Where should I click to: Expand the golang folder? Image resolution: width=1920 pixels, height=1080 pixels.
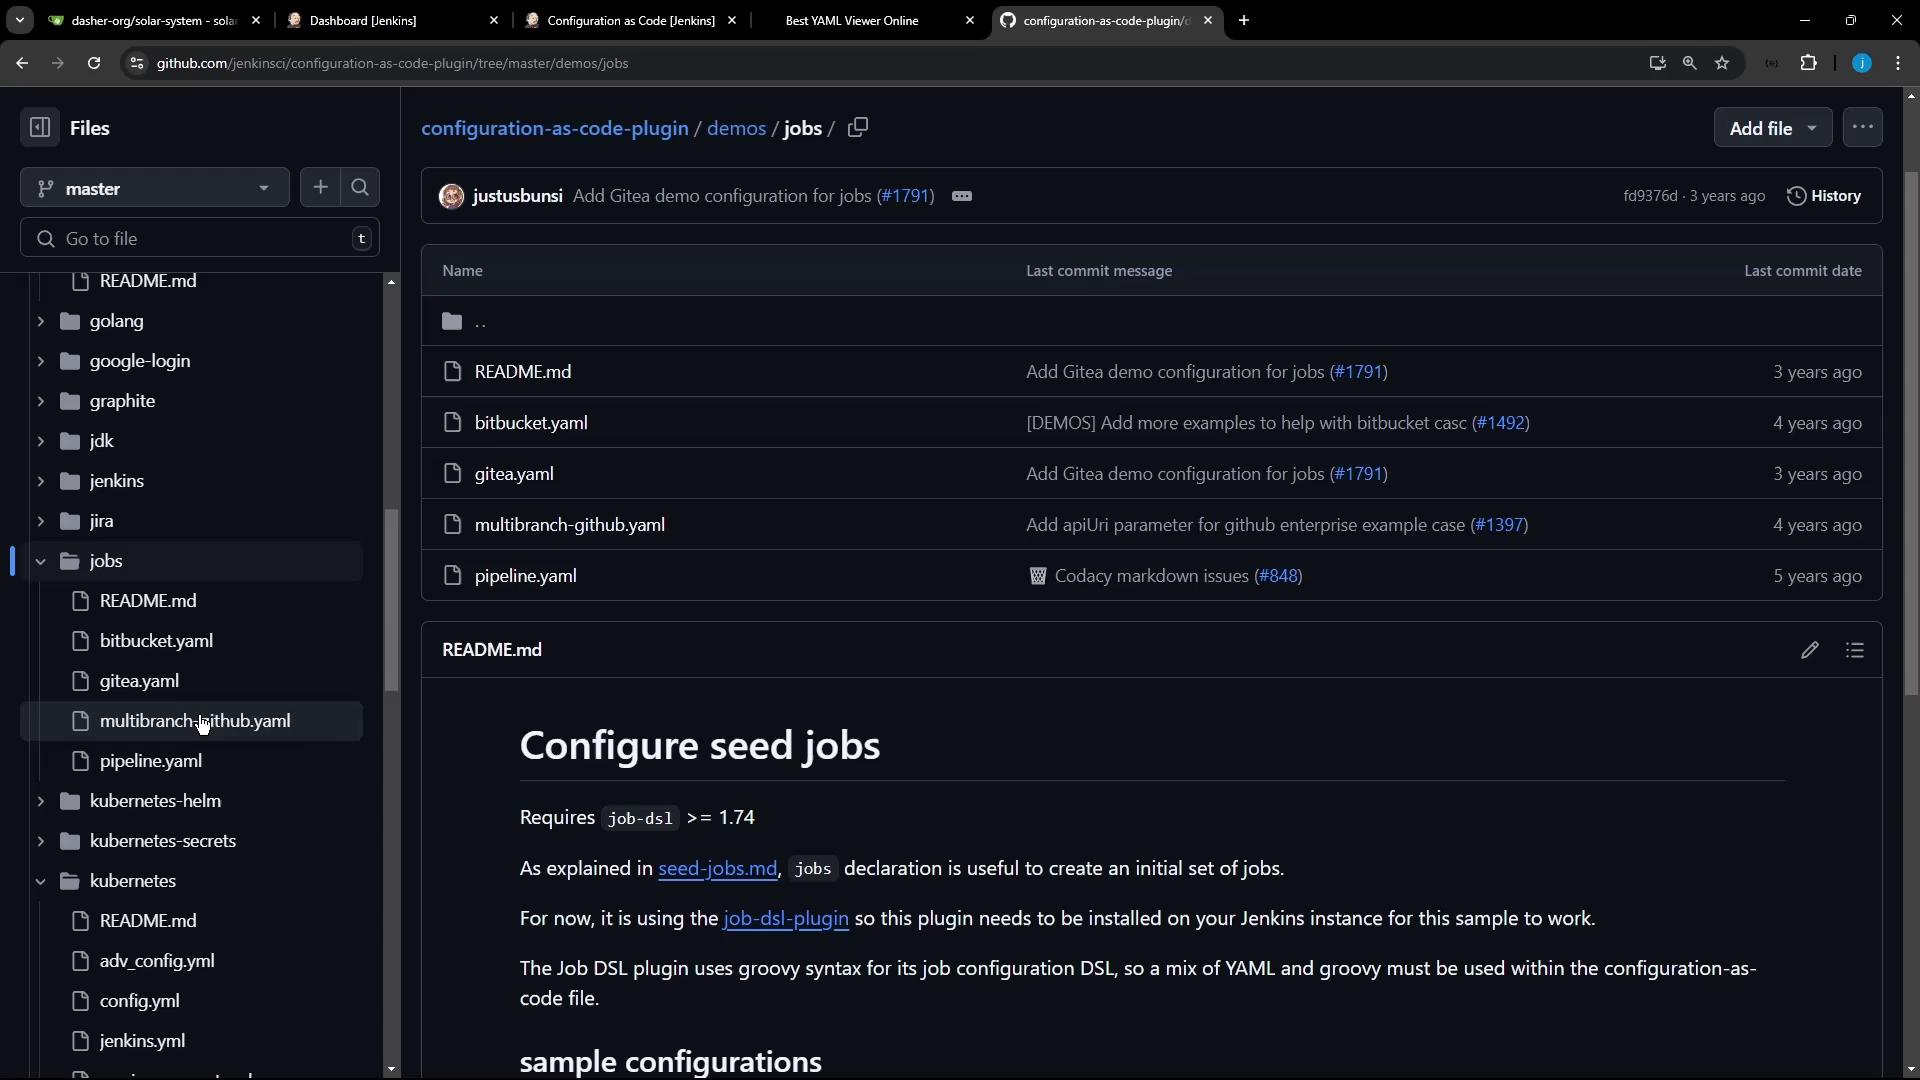(41, 321)
